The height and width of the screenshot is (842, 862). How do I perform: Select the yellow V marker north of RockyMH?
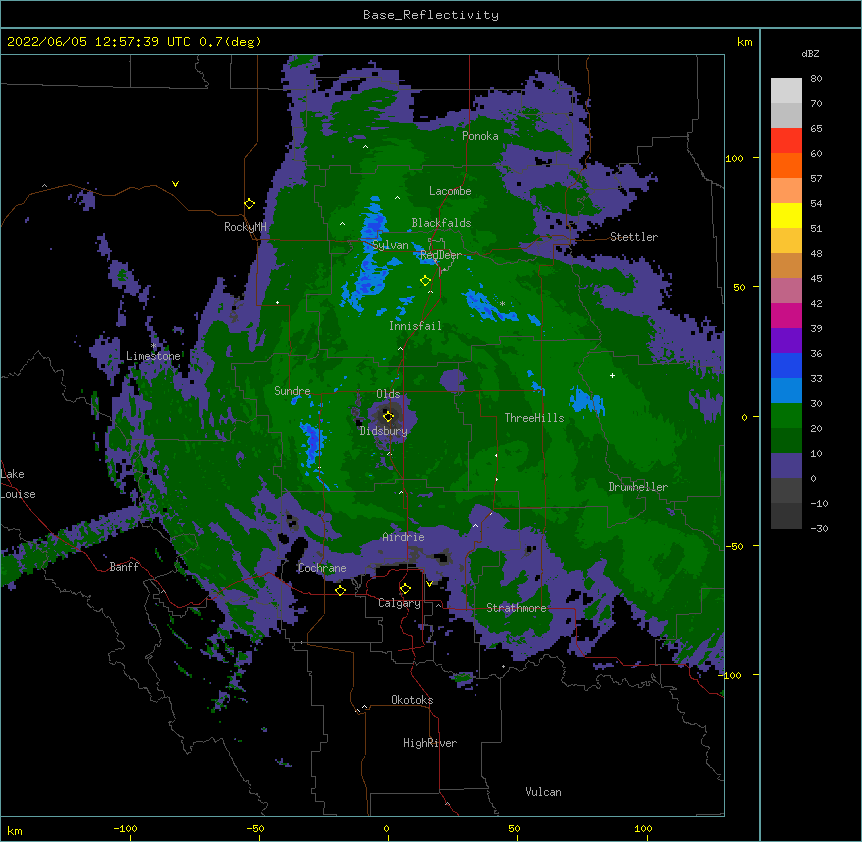point(175,184)
